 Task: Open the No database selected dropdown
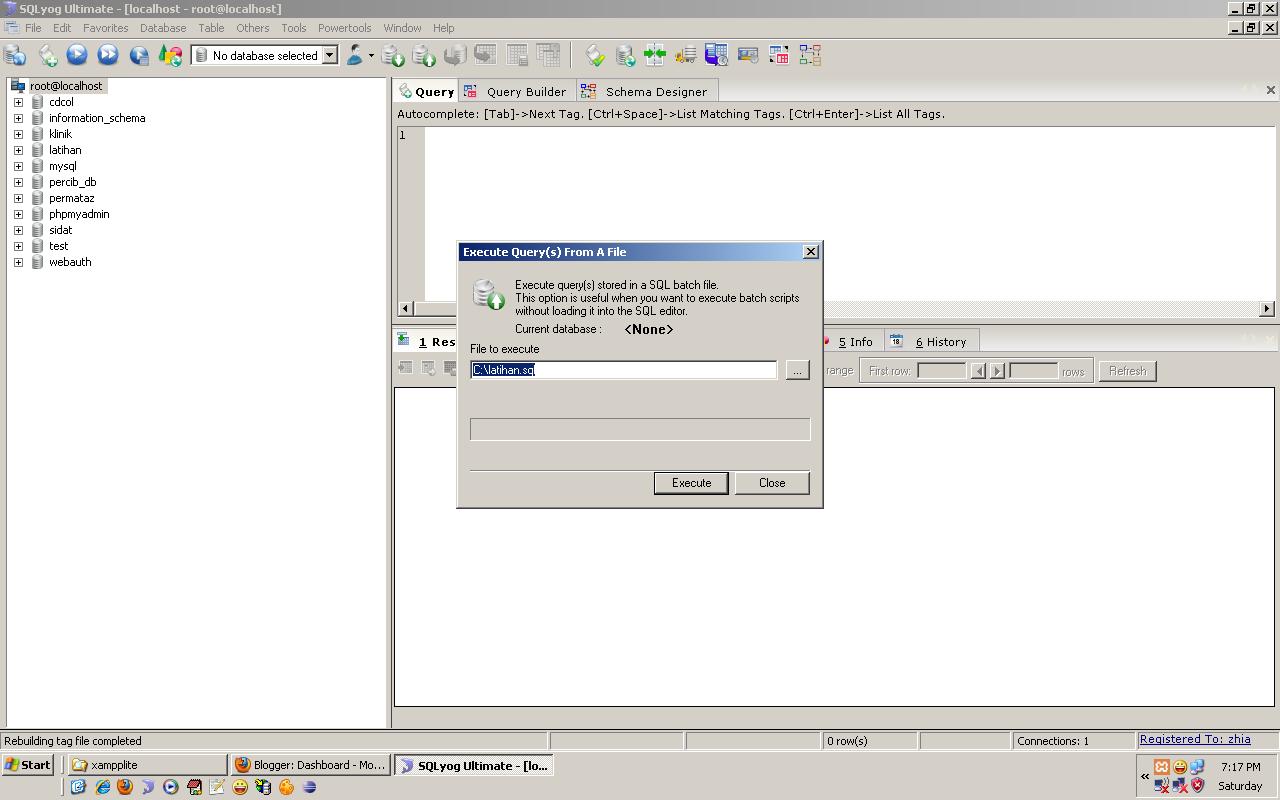(x=329, y=56)
